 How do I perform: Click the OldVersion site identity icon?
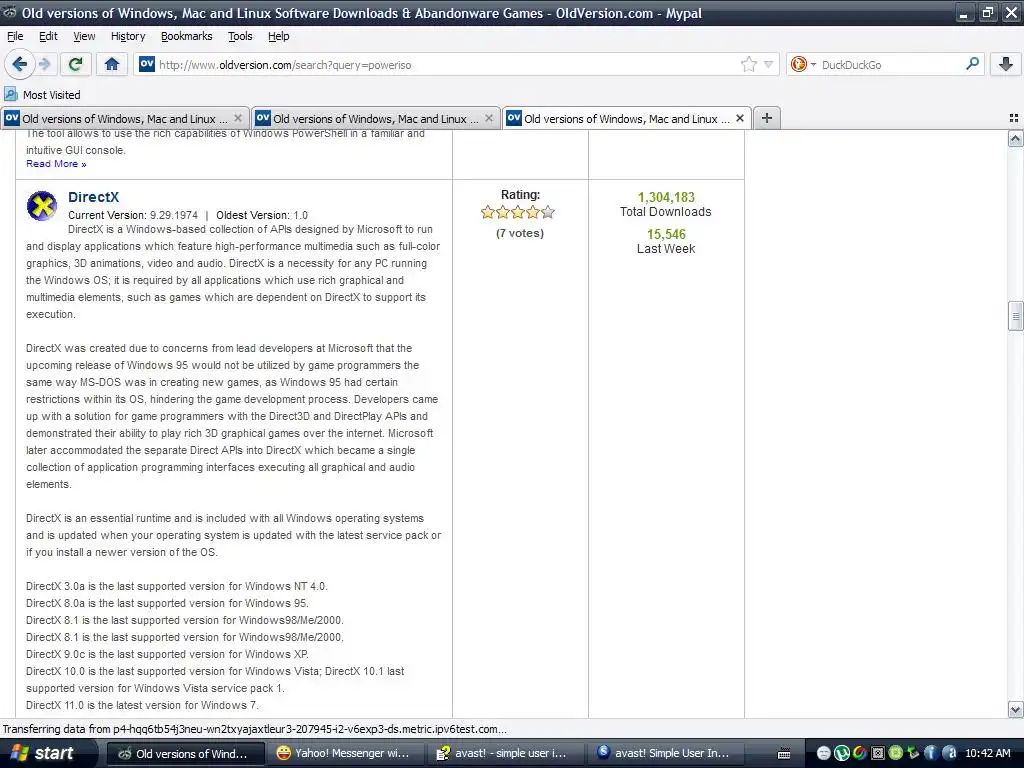(147, 64)
